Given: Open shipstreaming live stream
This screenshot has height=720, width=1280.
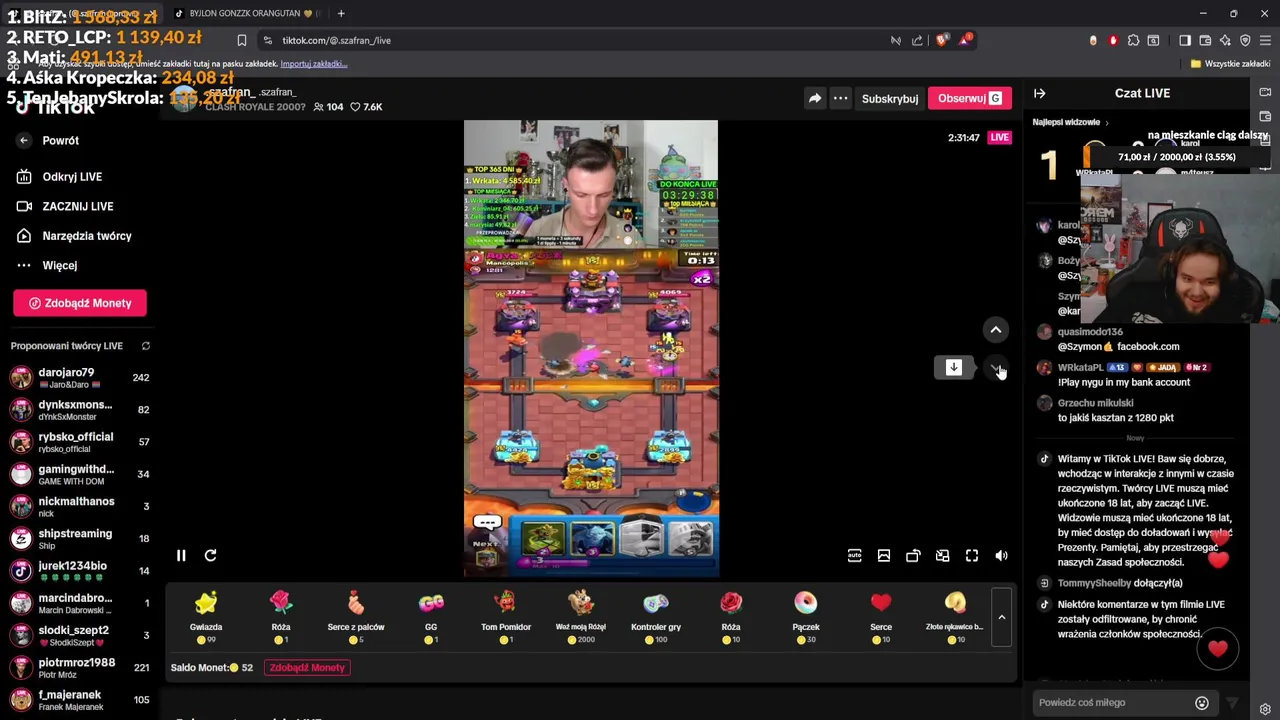Looking at the screenshot, I should click(x=80, y=538).
